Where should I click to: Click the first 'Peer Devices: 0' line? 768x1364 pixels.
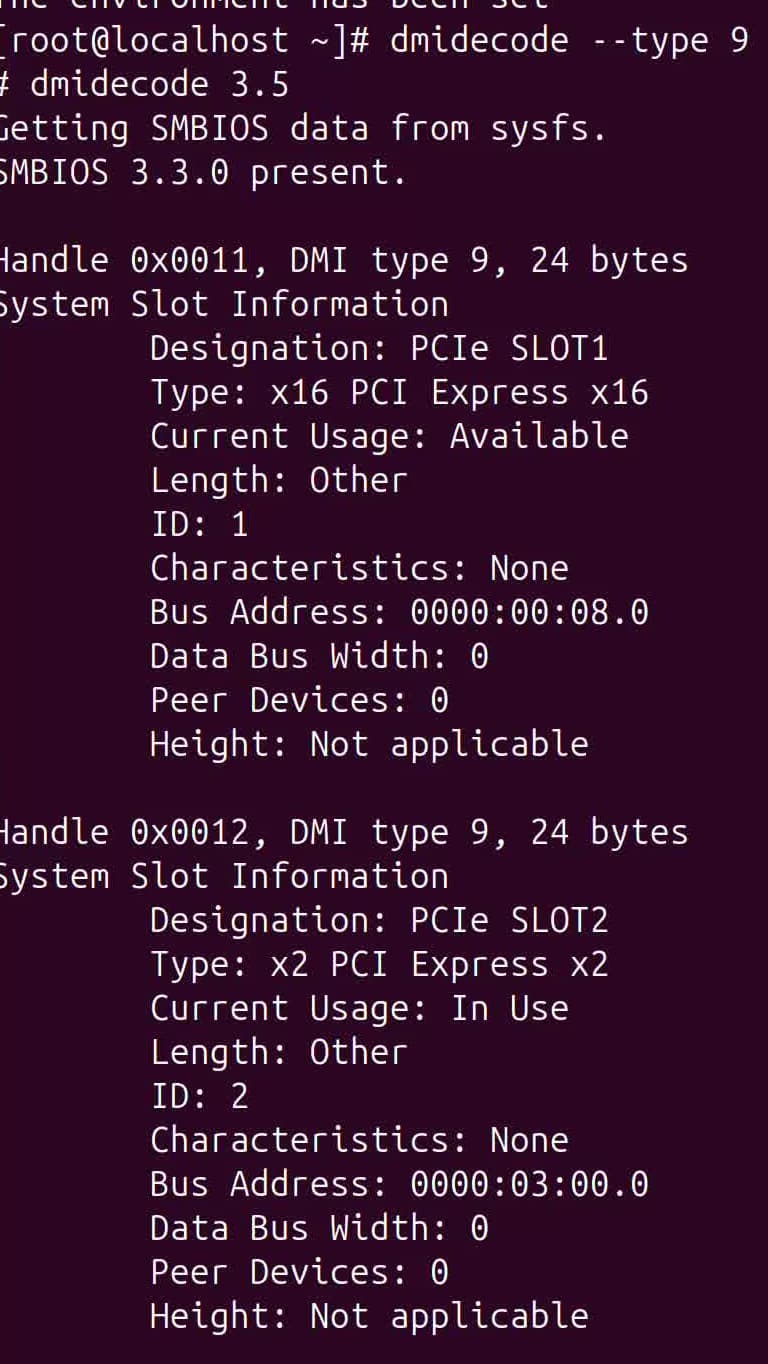(x=299, y=700)
